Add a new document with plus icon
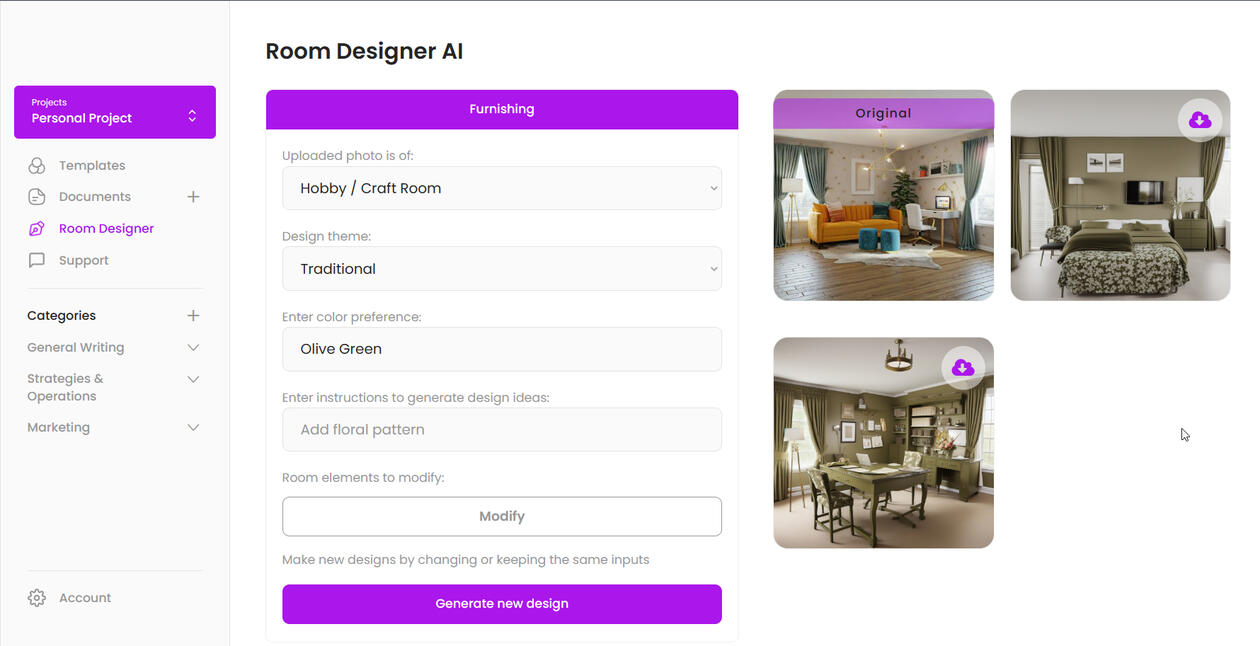The height and width of the screenshot is (646, 1260). [x=194, y=197]
